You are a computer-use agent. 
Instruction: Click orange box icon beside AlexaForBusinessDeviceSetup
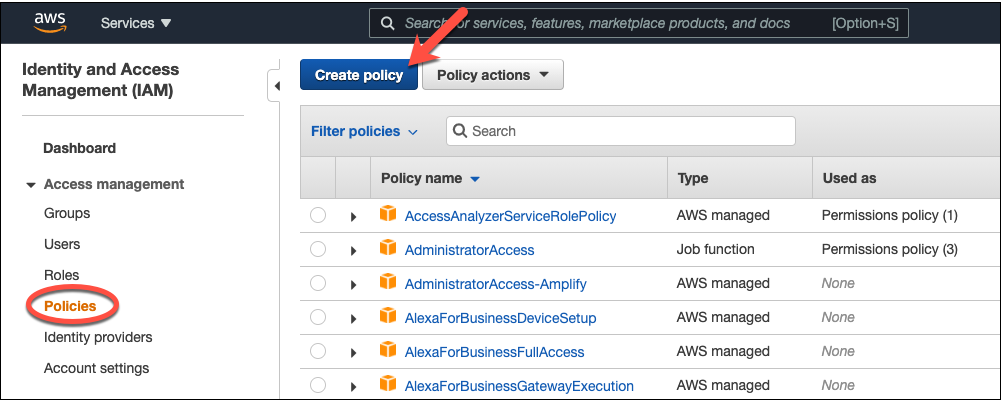point(388,315)
